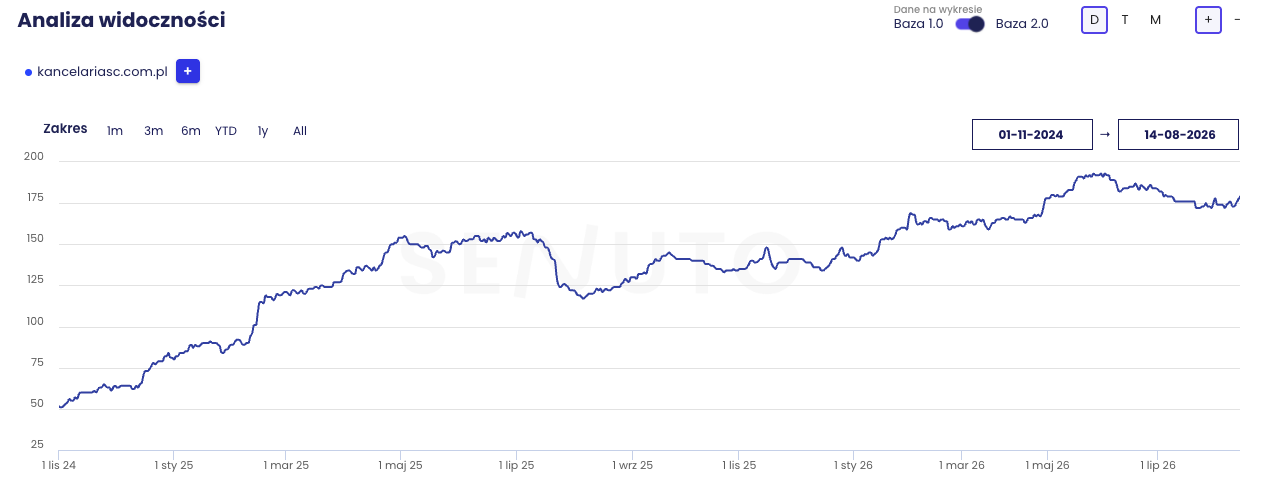This screenshot has width=1271, height=485.
Task: Select the daily 'D' granularity
Action: point(1094,20)
